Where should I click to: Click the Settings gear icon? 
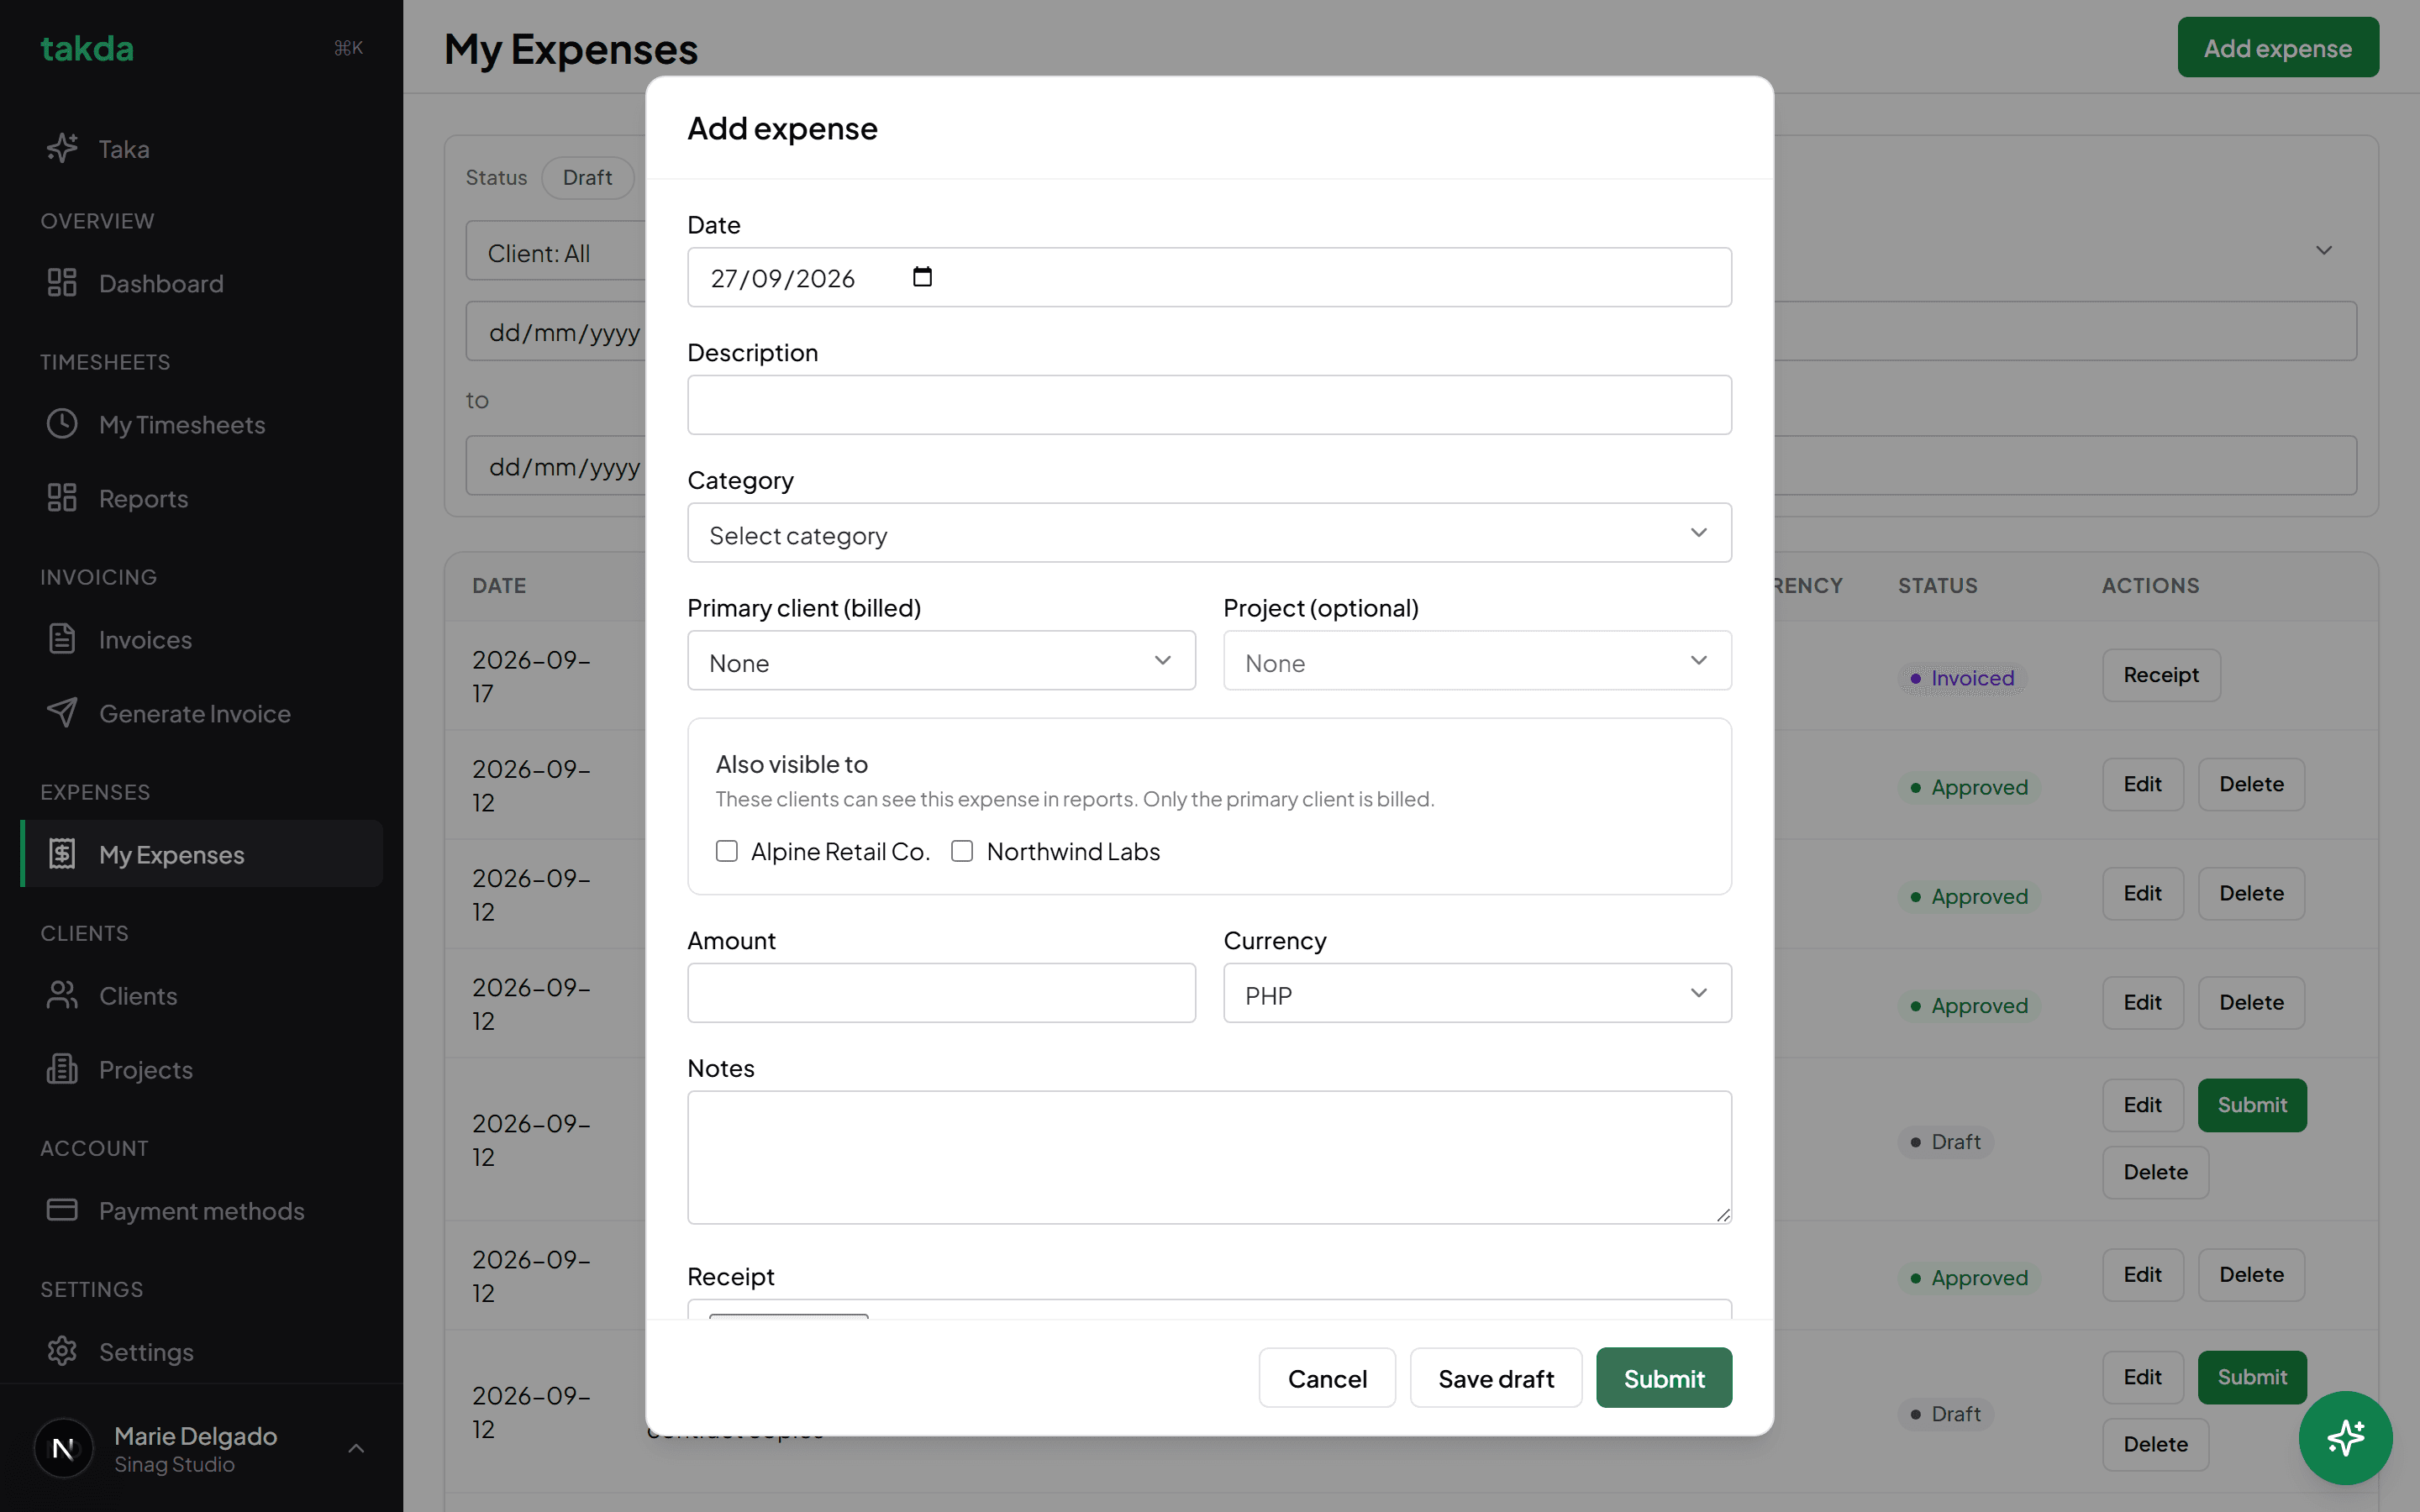[x=62, y=1351]
